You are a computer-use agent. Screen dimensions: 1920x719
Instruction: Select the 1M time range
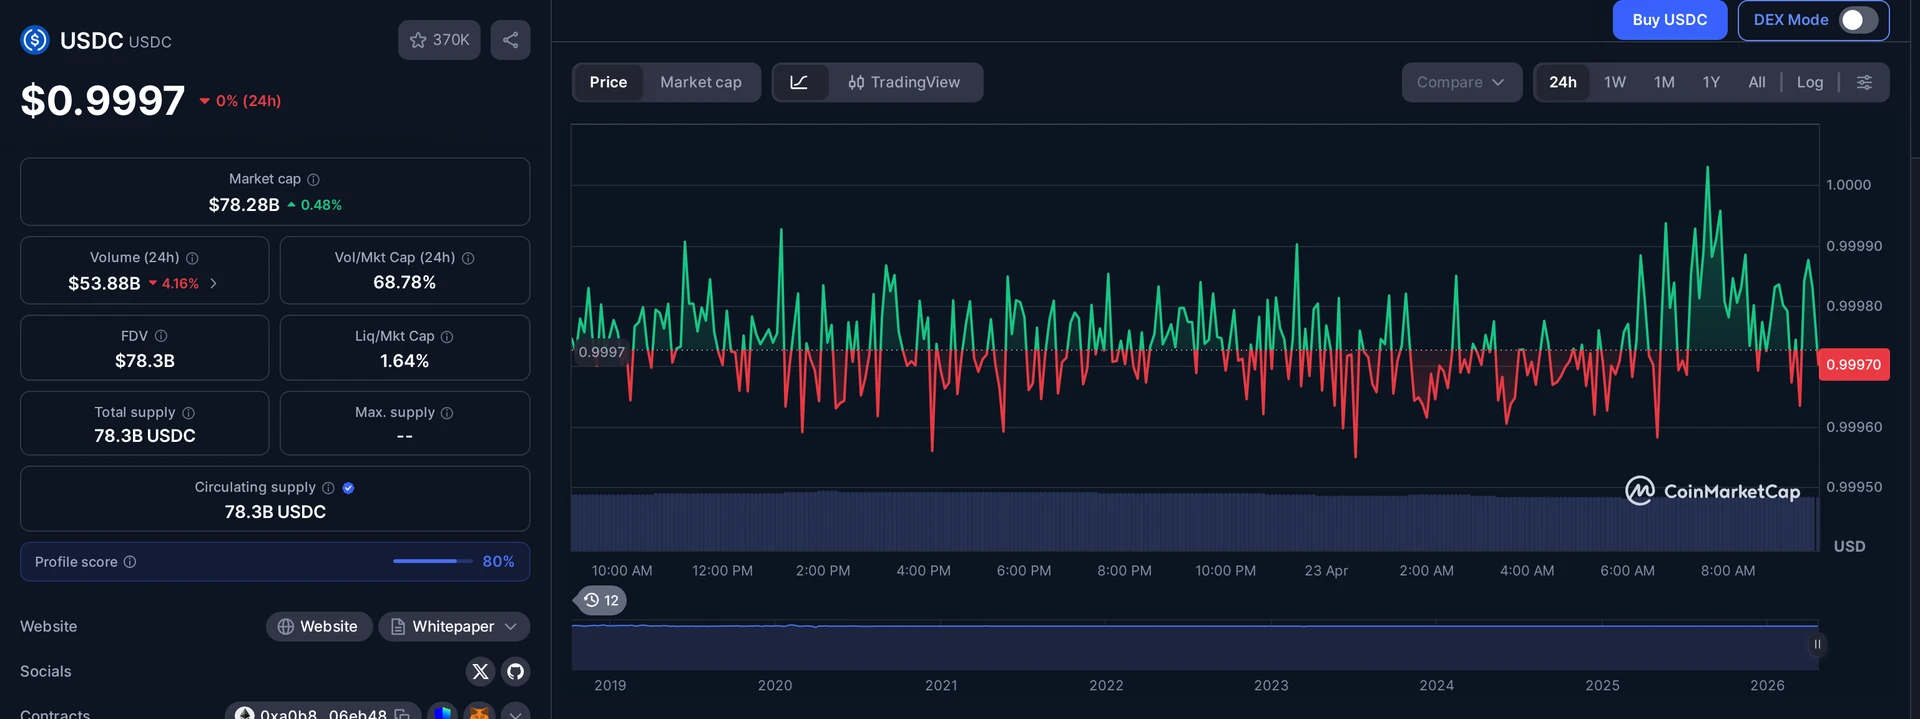(x=1664, y=82)
